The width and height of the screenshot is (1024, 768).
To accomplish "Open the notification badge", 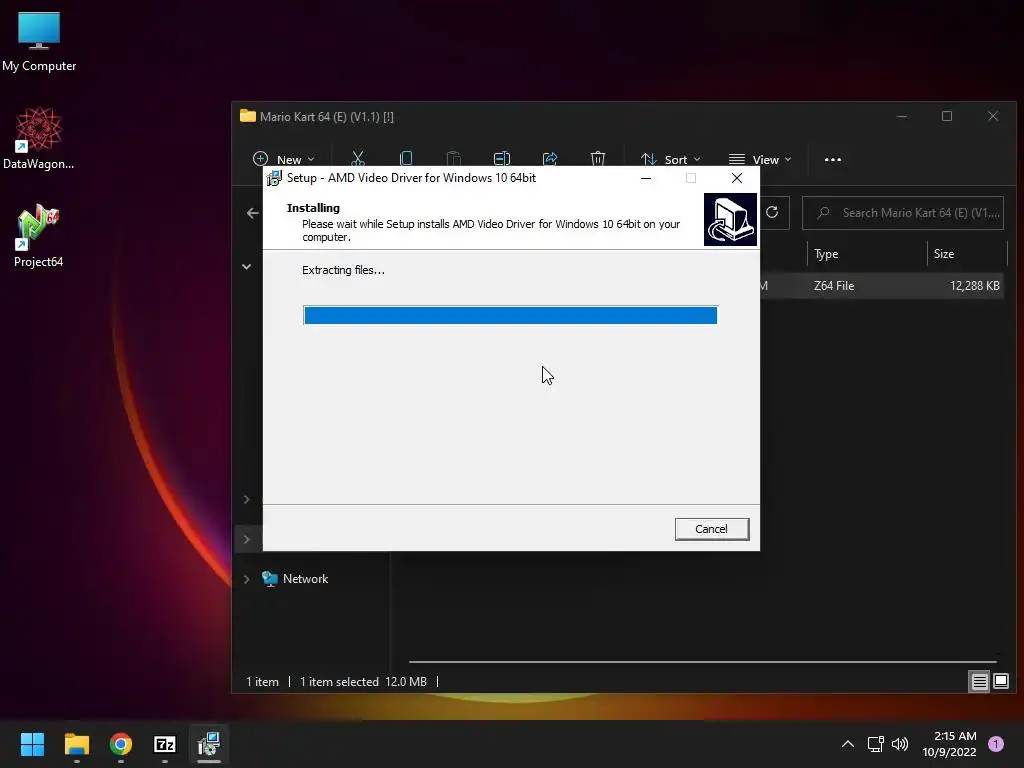I will coord(996,744).
